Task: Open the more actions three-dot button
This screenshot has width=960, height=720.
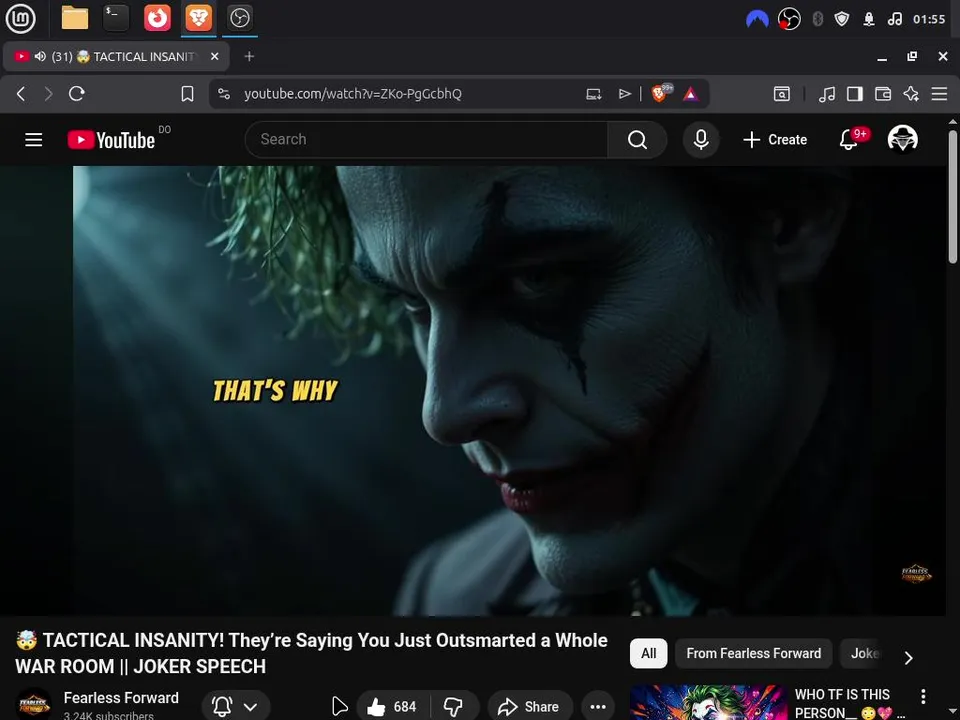Action: pos(598,707)
